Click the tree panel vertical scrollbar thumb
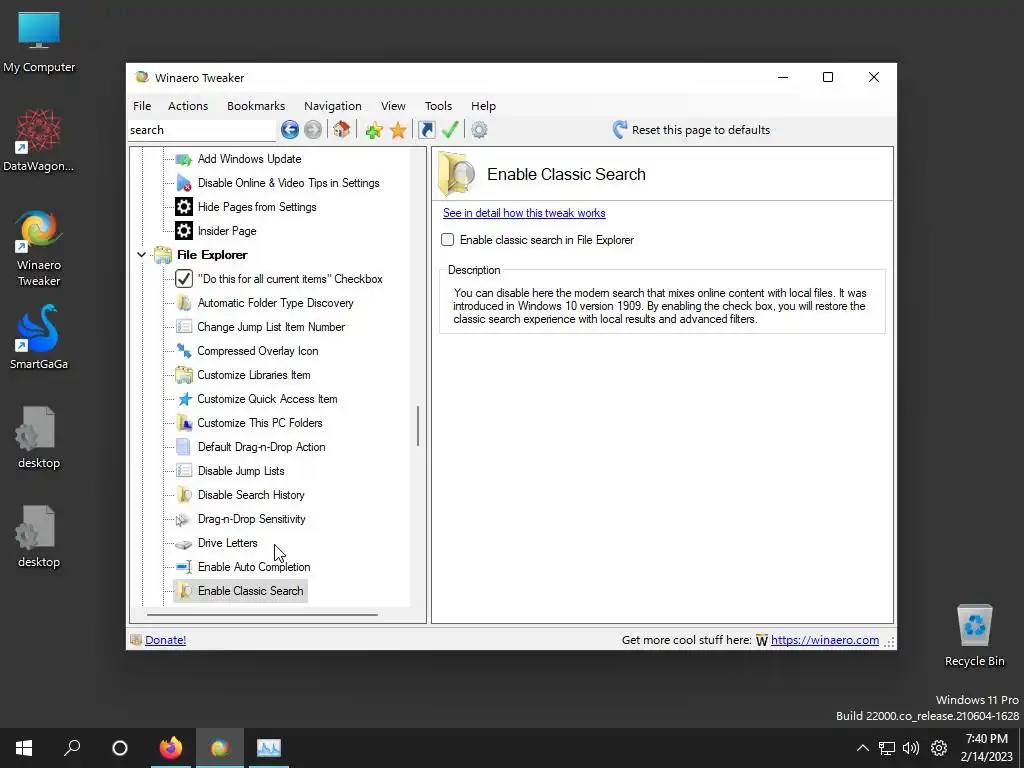 (418, 426)
